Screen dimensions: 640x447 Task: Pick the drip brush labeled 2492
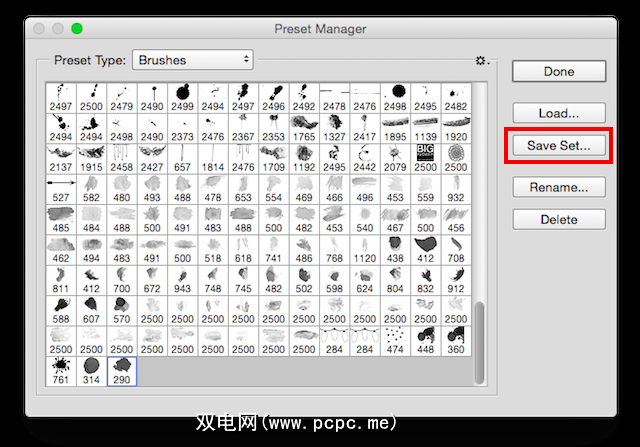coord(304,98)
